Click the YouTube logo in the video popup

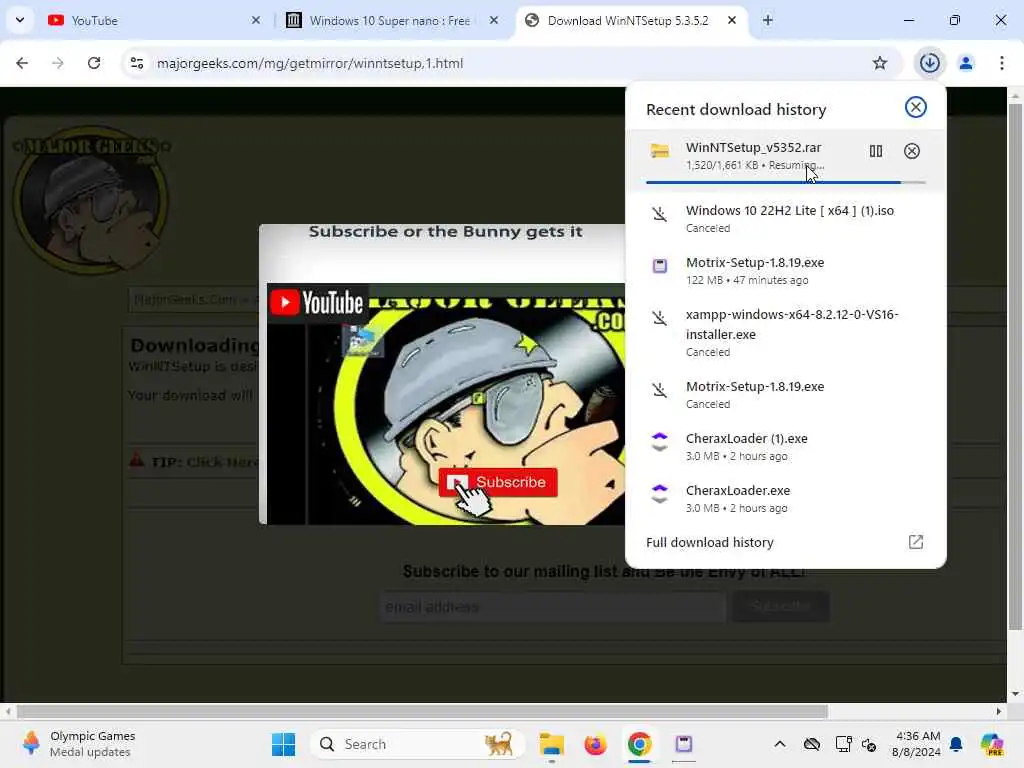(x=317, y=302)
